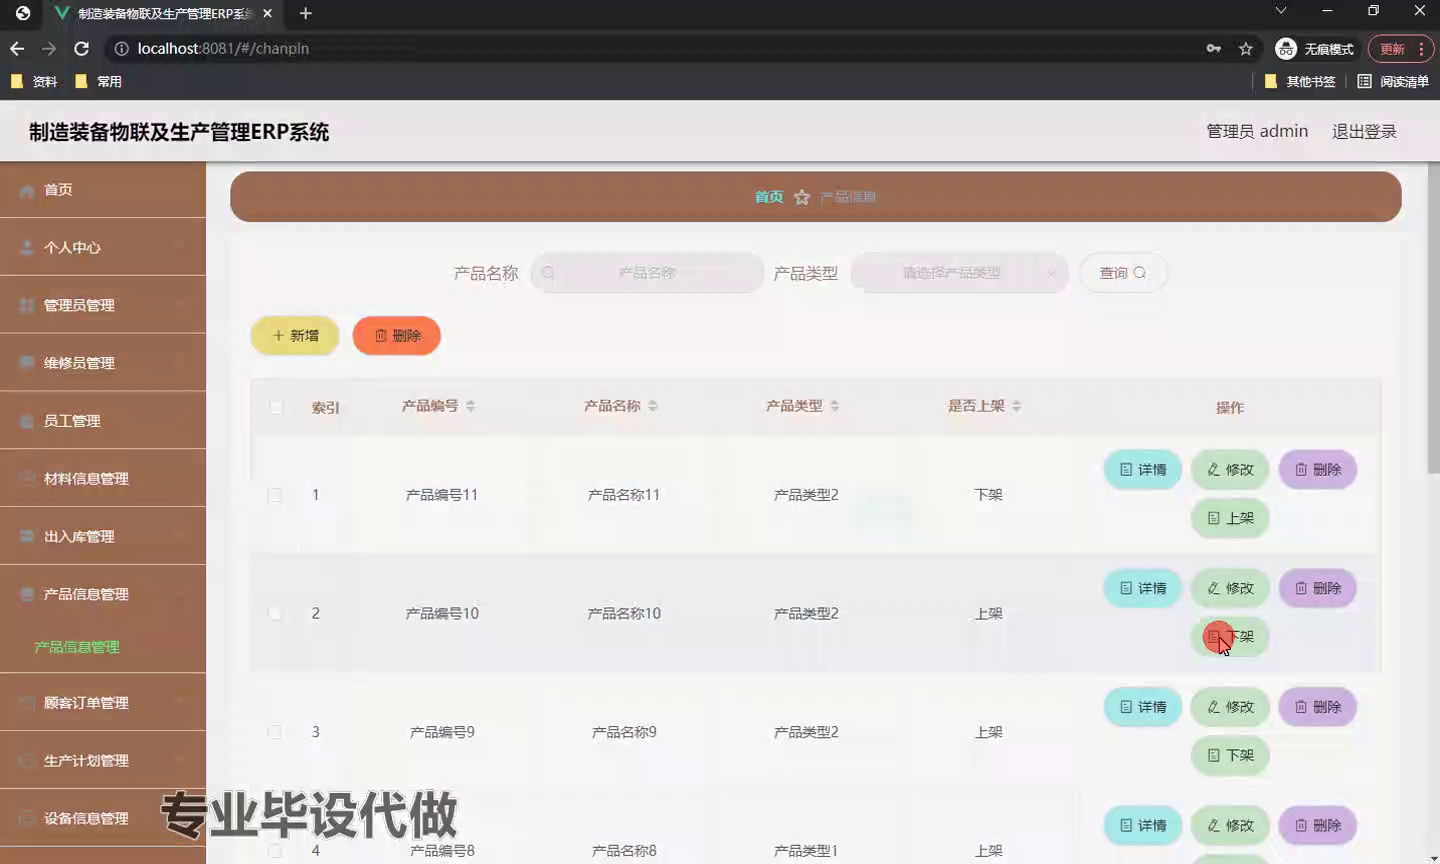This screenshot has width=1440, height=864.
Task: Click 修改 for 产品编号10
Action: tap(1230, 588)
